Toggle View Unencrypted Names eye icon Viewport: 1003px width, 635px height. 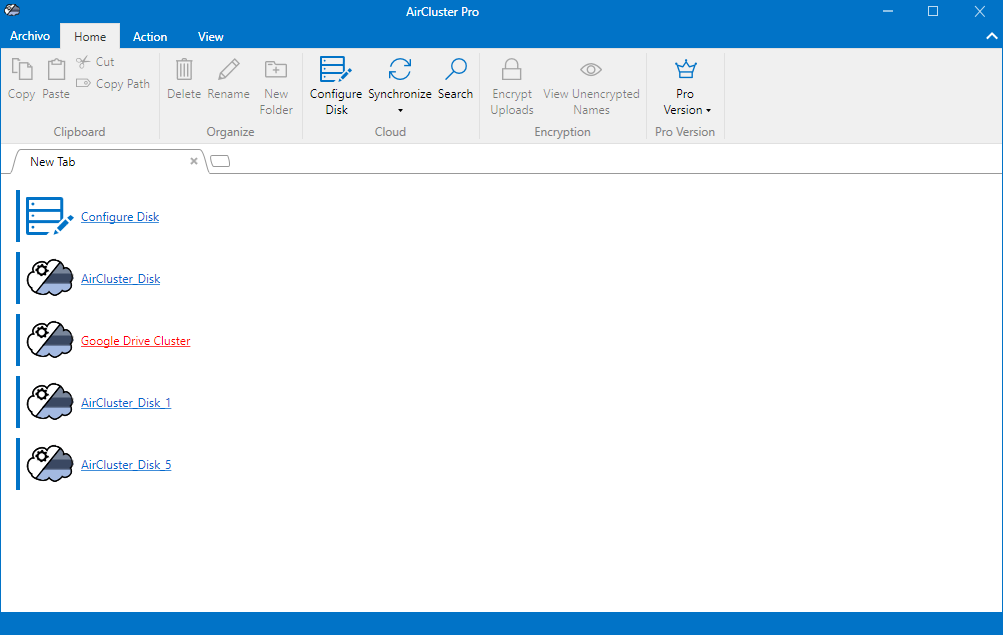click(x=590, y=69)
